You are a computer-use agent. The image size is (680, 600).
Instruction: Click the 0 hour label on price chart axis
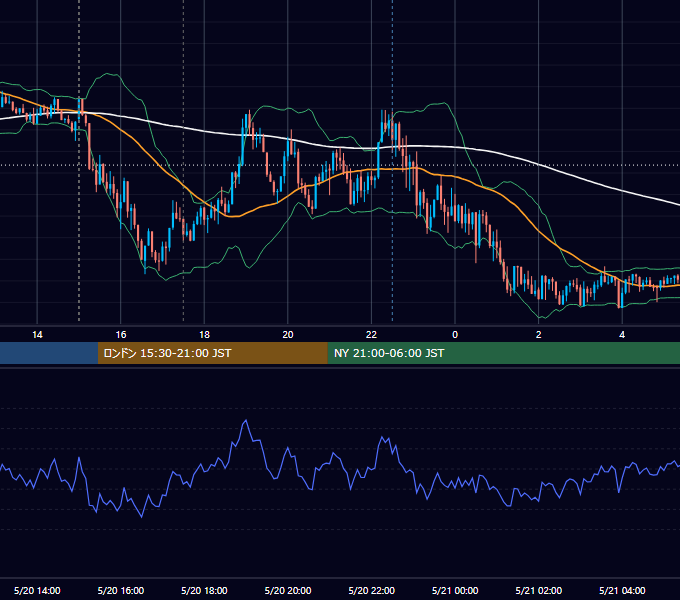coord(455,335)
